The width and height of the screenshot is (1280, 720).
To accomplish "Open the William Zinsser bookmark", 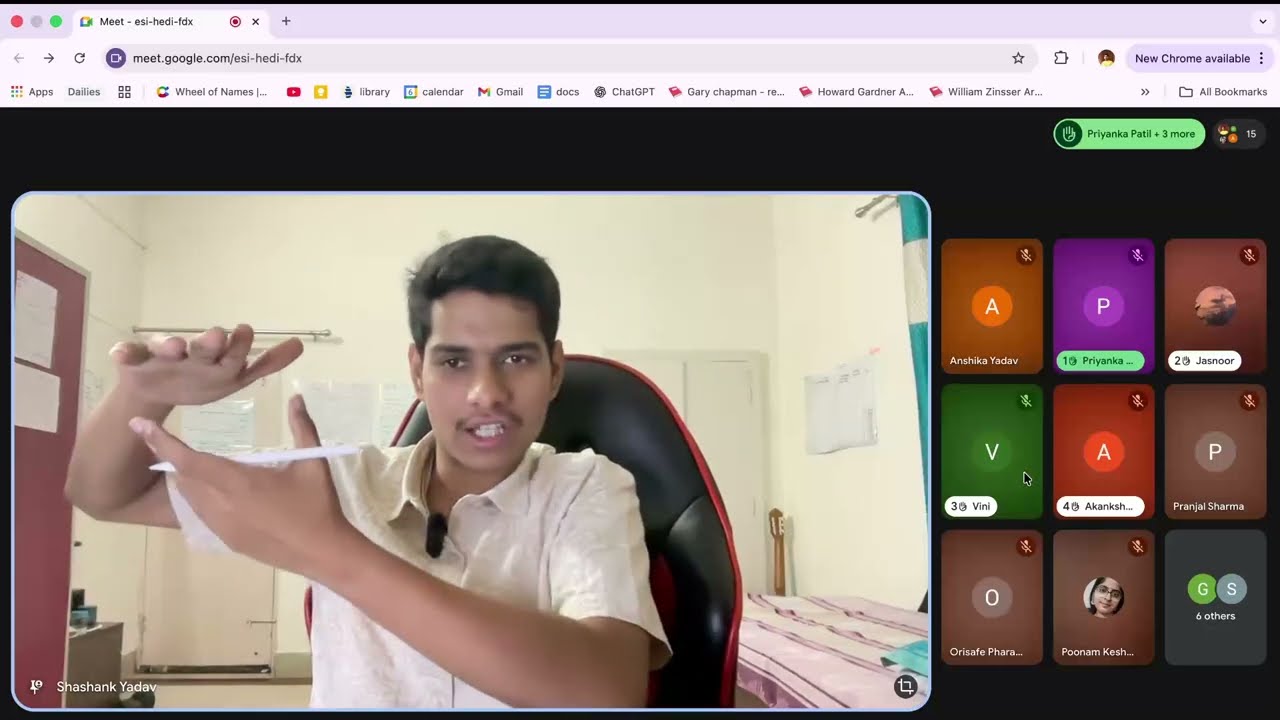I will [x=986, y=92].
